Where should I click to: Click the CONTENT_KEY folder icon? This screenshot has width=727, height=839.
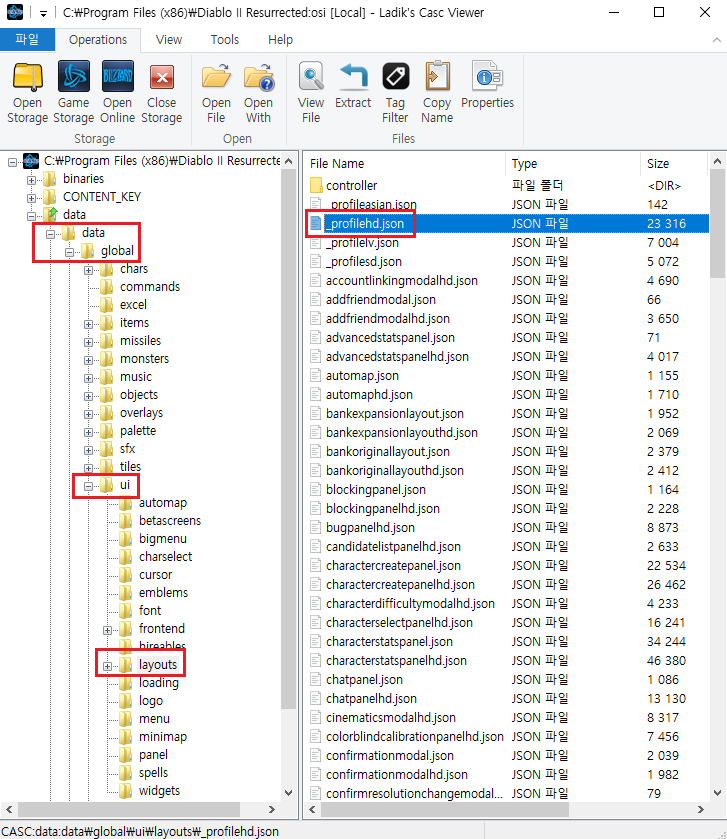click(x=50, y=196)
